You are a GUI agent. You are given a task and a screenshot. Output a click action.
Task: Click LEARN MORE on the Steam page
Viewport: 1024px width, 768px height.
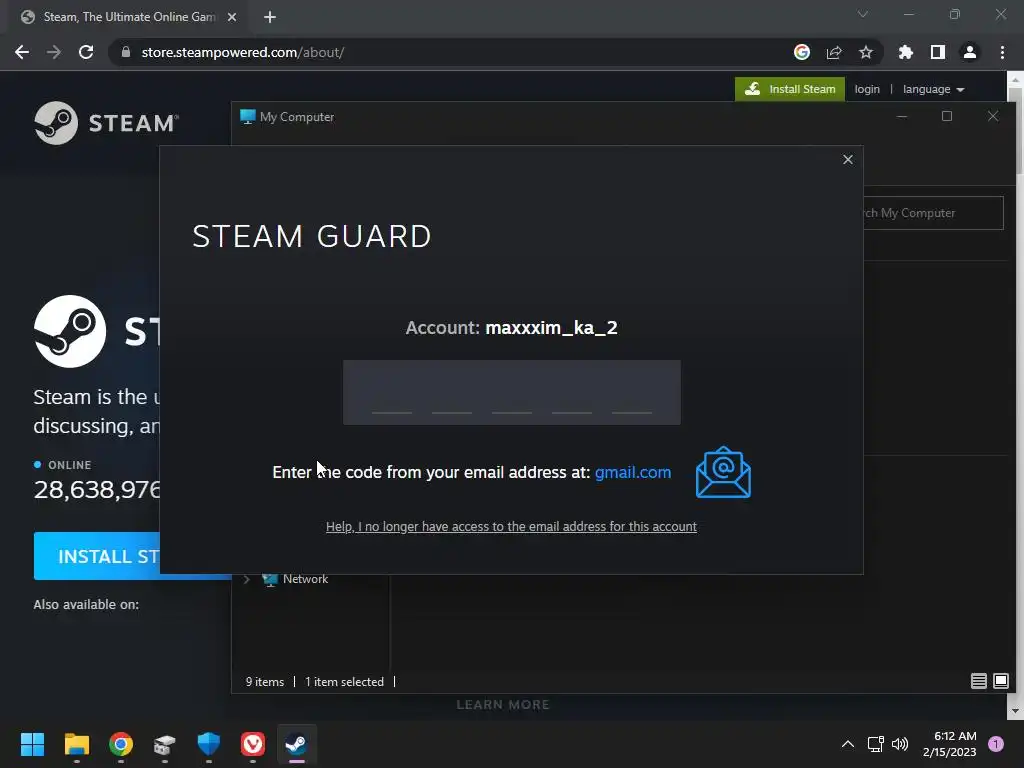click(503, 705)
